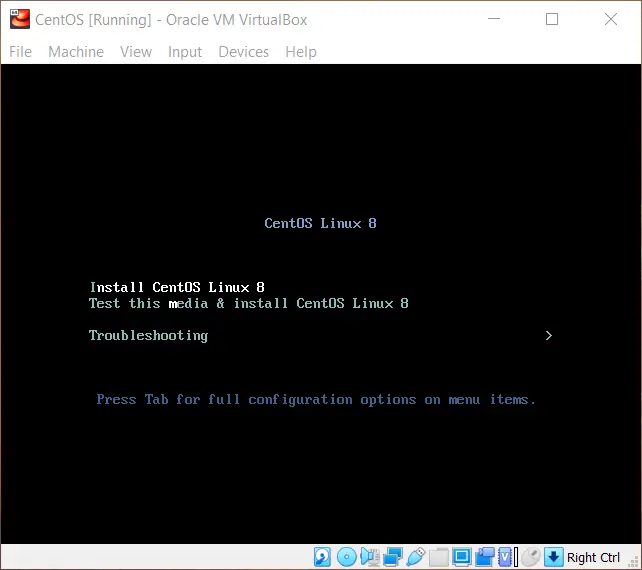Screen dimensions: 642x570
Task: Click the audio indicator icon in status bar
Action: click(370, 557)
